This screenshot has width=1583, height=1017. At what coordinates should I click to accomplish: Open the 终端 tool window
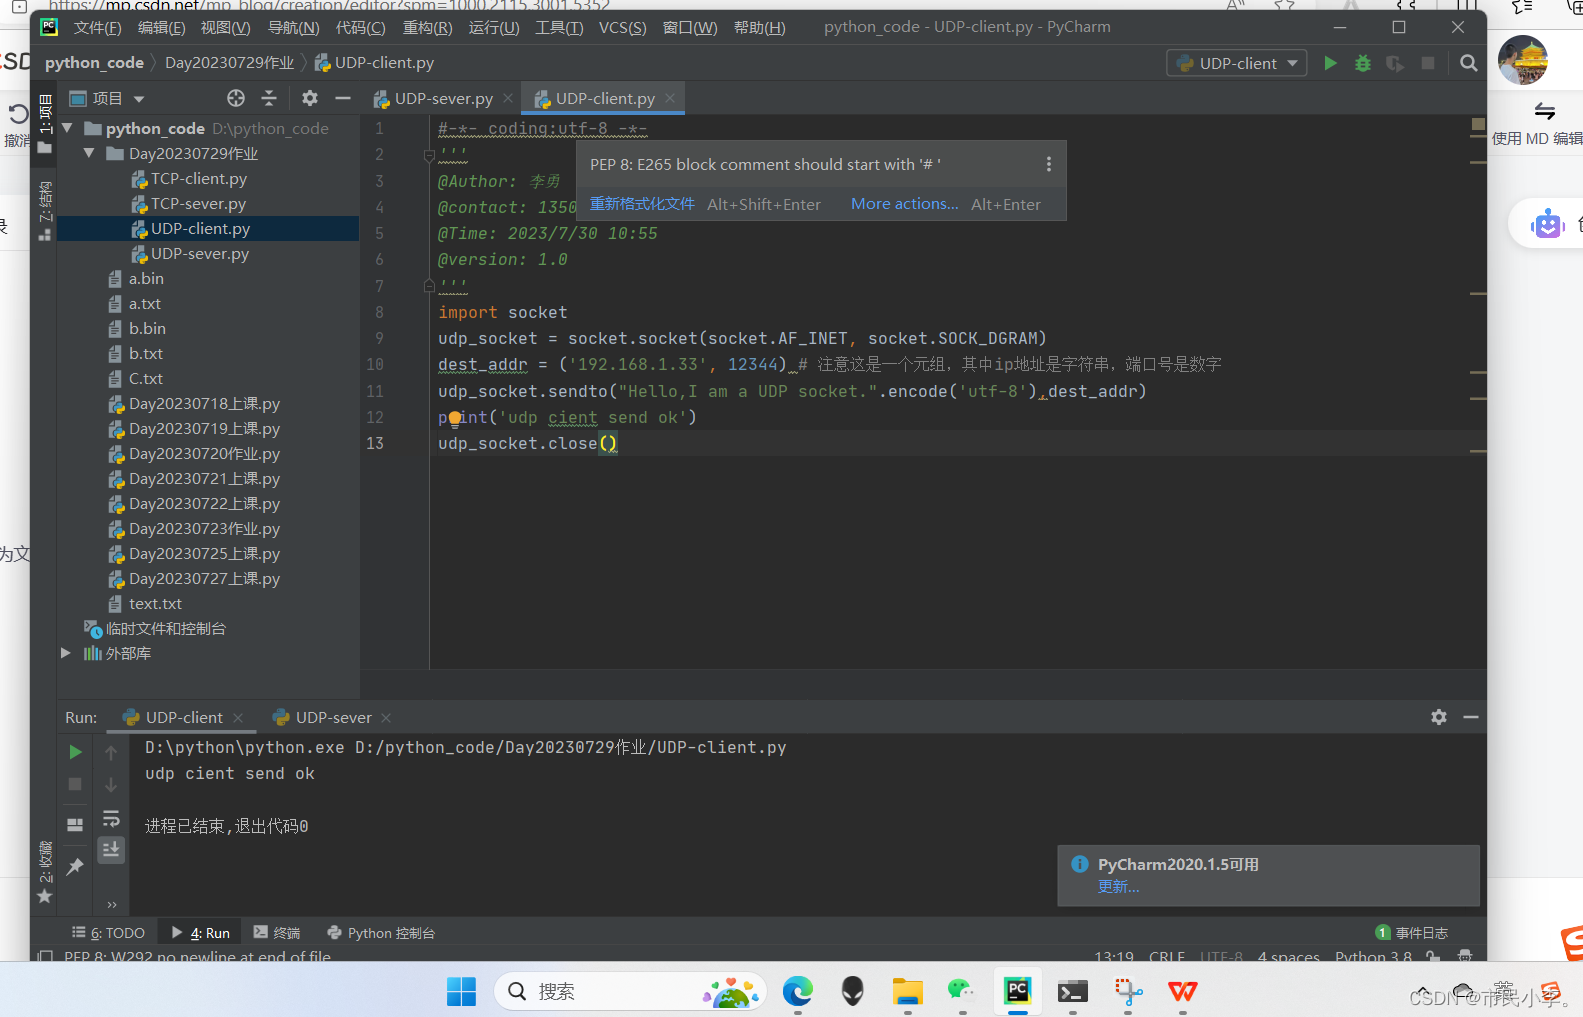[x=277, y=933]
